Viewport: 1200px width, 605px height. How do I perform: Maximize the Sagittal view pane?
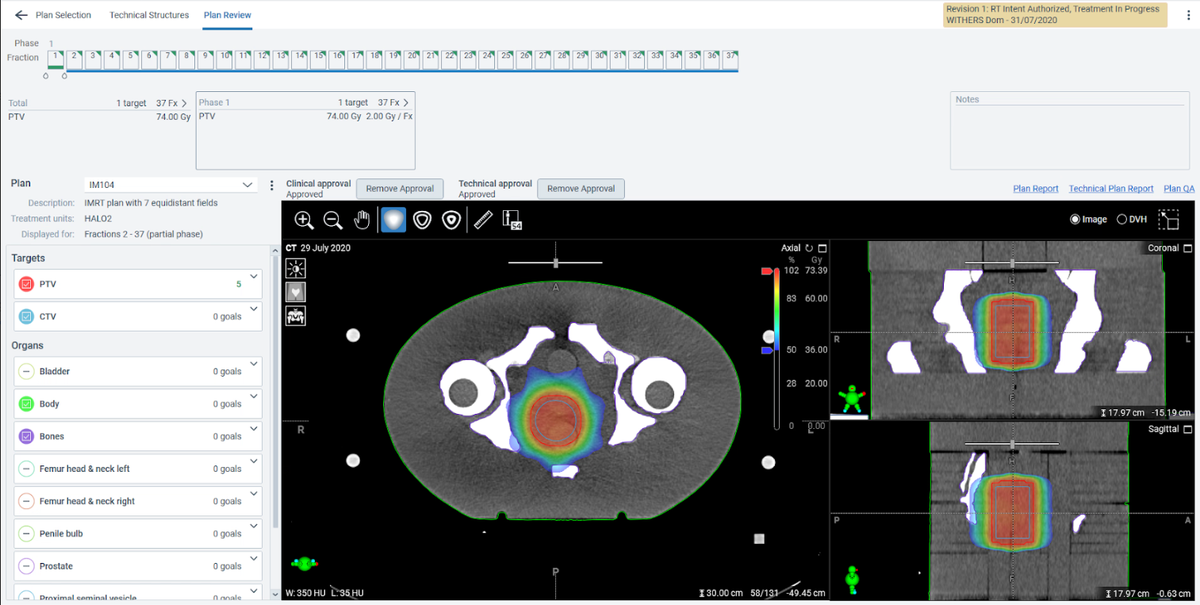(x=1188, y=428)
